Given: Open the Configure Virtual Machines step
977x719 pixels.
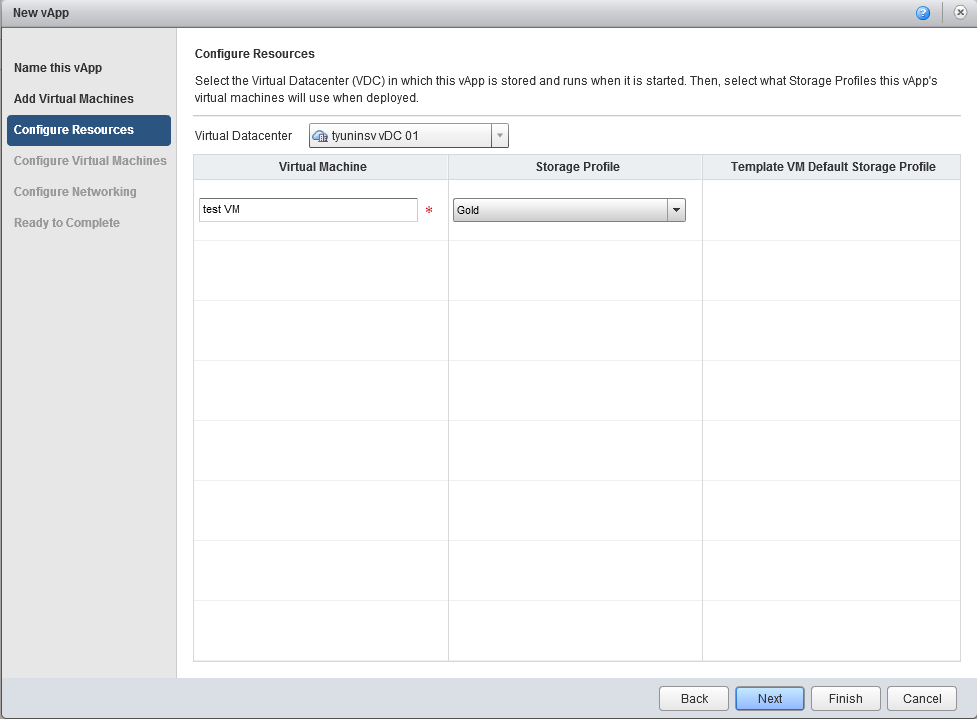Looking at the screenshot, I should point(90,161).
